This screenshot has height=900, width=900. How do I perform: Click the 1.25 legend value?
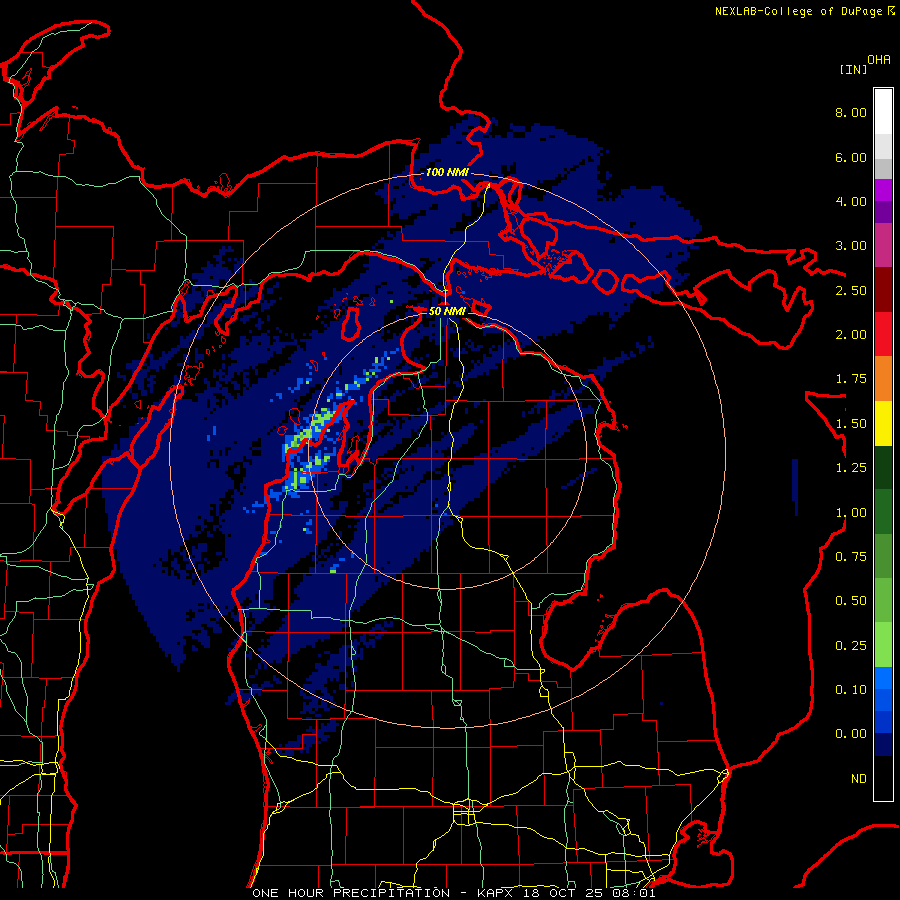coord(851,468)
